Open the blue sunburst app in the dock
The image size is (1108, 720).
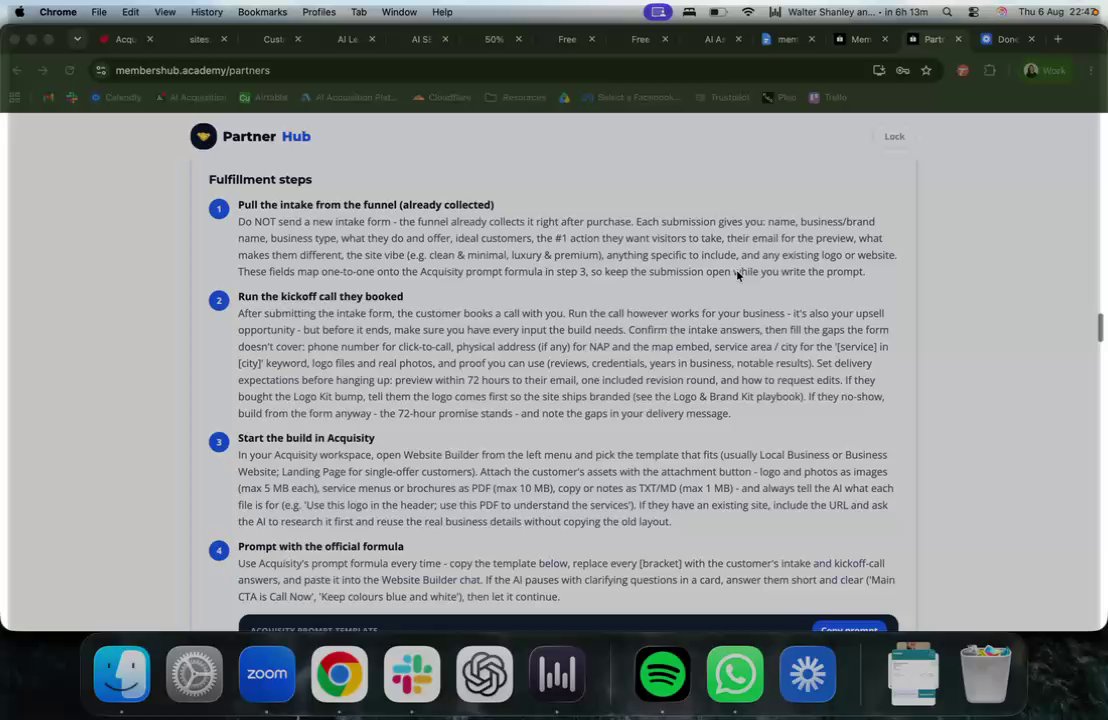pyautogui.click(x=808, y=673)
